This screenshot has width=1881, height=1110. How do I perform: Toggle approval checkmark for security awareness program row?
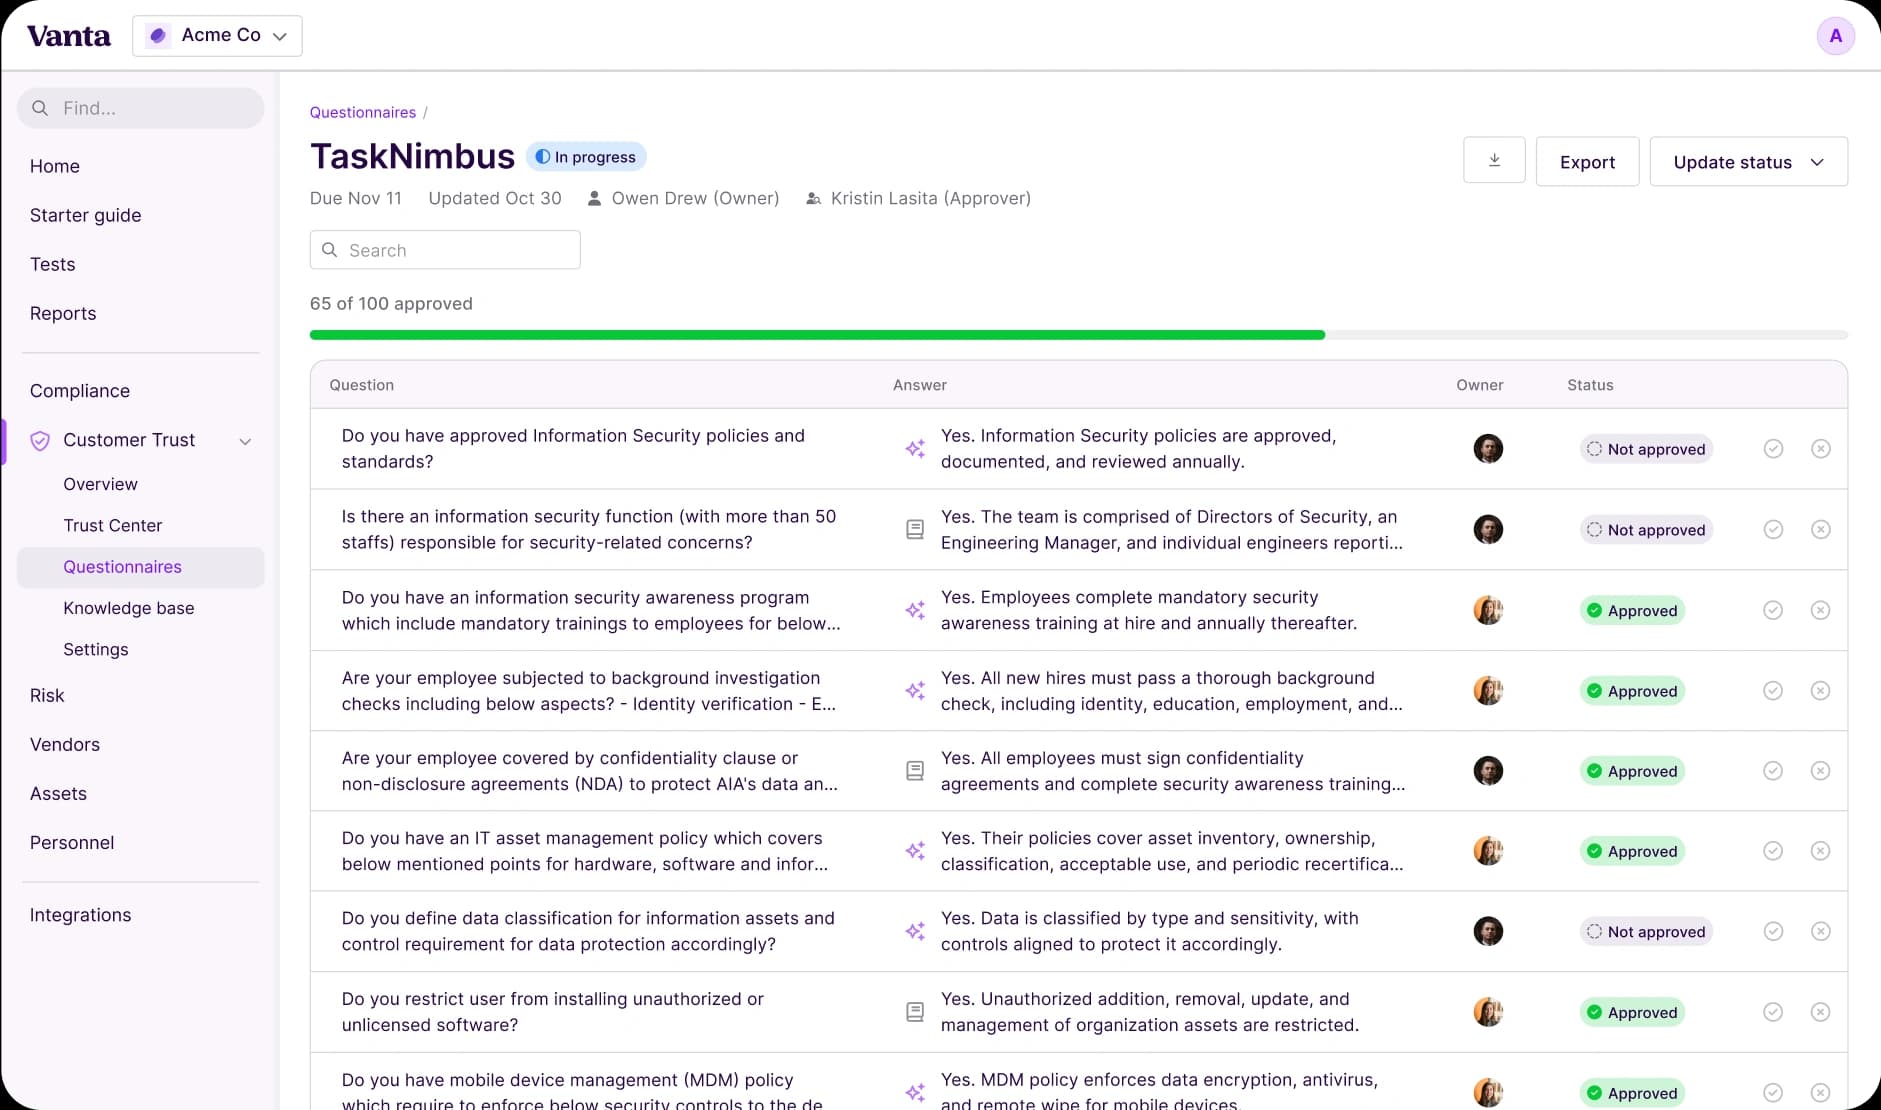pyautogui.click(x=1773, y=610)
